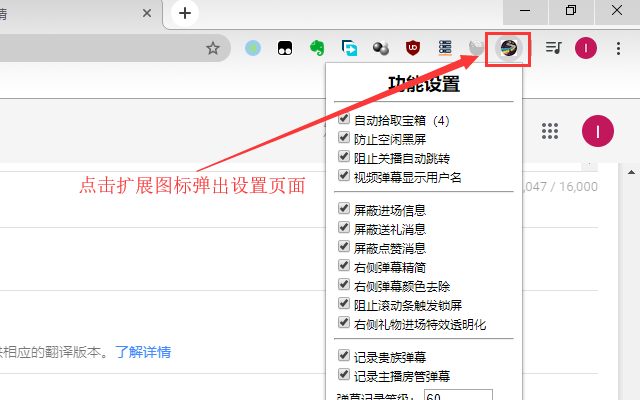This screenshot has height=400, width=640.
Task: Uncheck 右侧礼物进场特效透明化 option
Action: point(344,322)
